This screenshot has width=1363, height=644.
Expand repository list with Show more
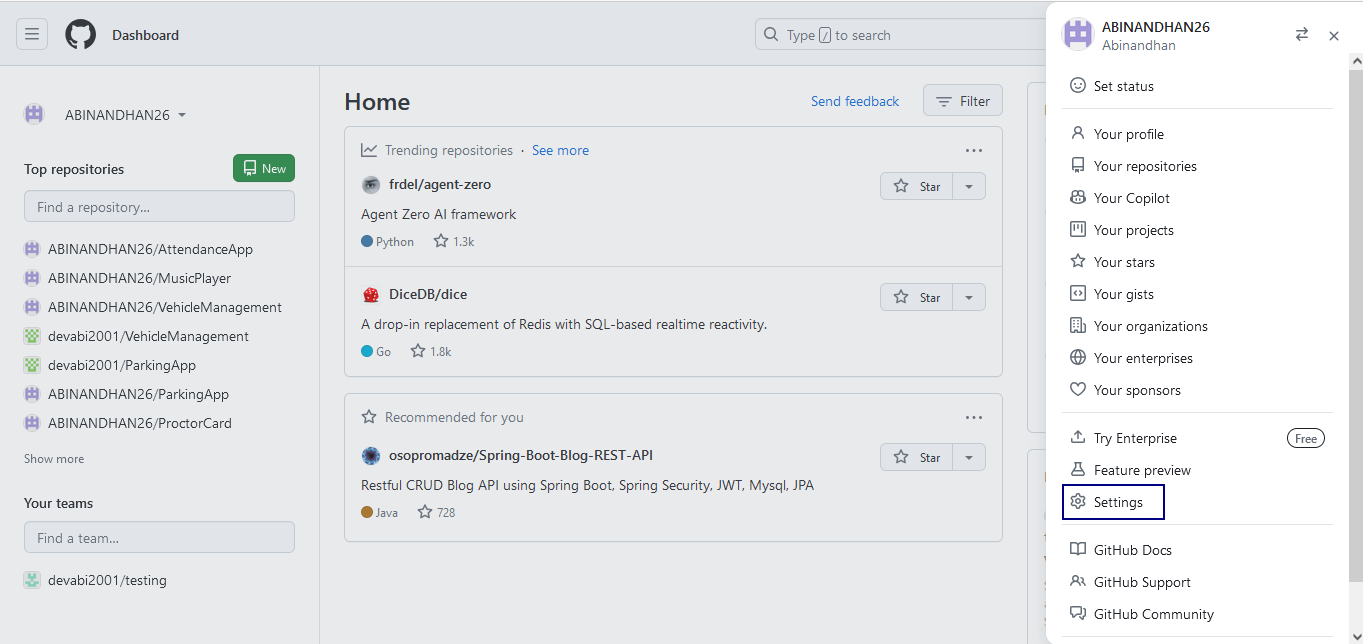[x=54, y=459]
